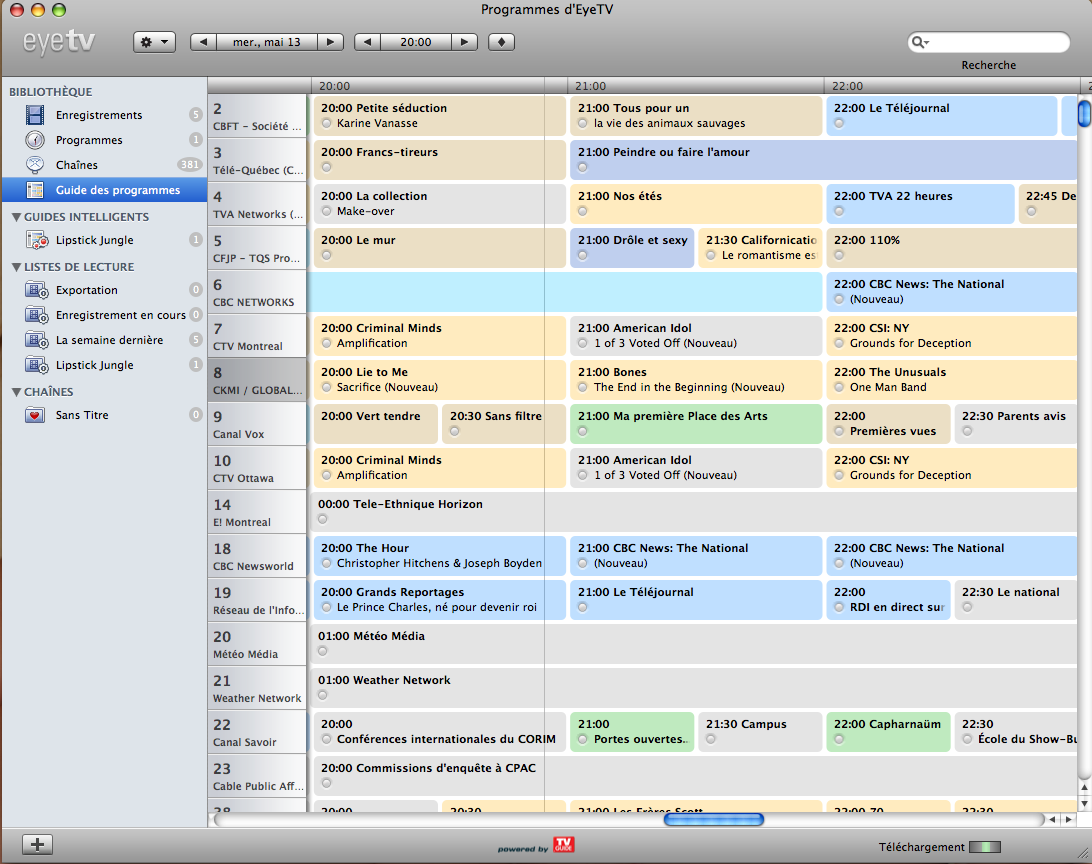
Task: Collapse the CHAÎNES sidebar section
Action: click(16, 392)
